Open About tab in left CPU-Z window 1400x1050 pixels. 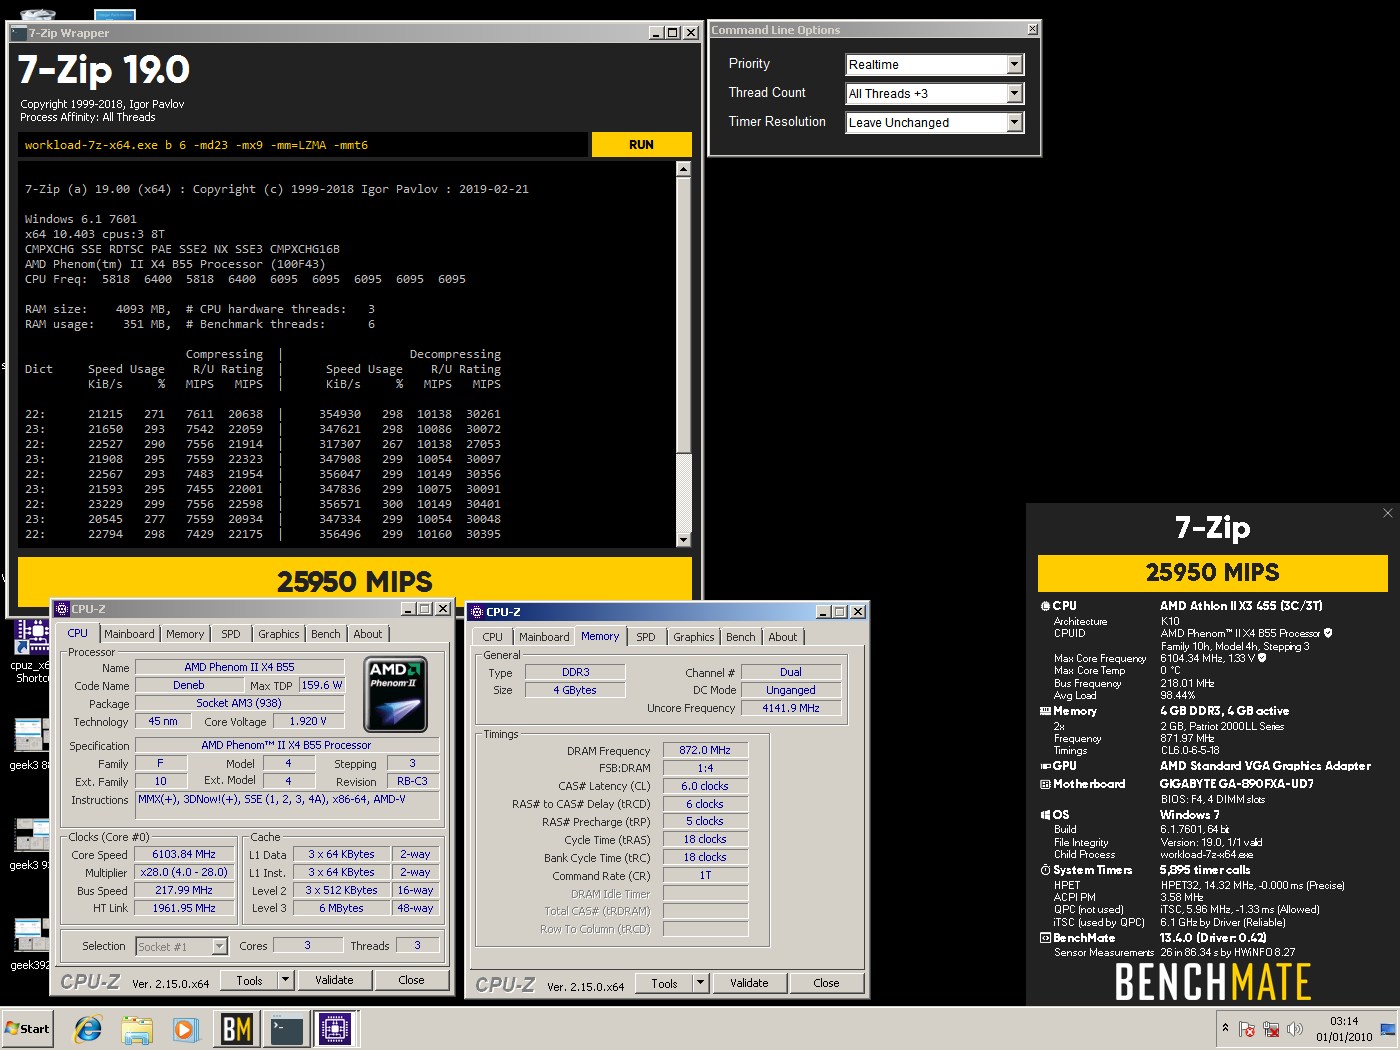(x=368, y=634)
